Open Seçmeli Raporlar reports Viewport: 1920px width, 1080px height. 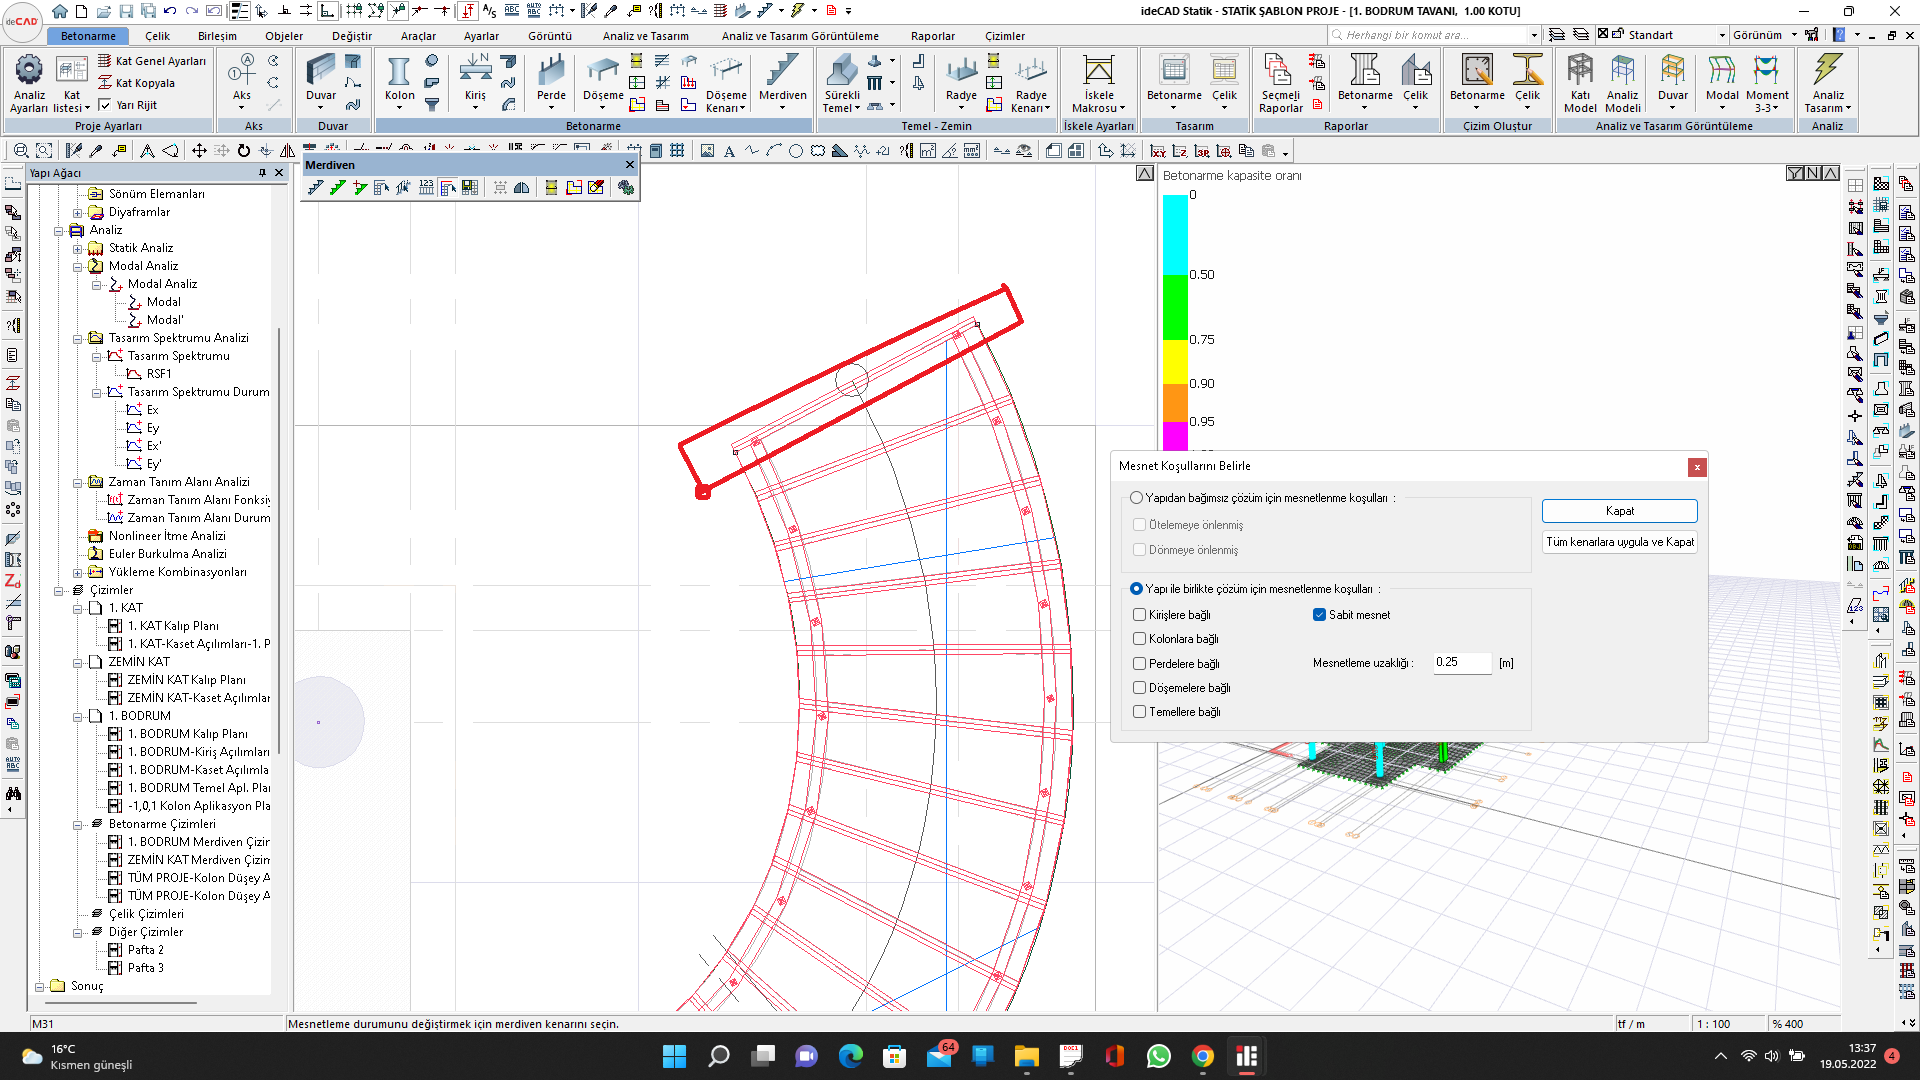coord(1280,82)
